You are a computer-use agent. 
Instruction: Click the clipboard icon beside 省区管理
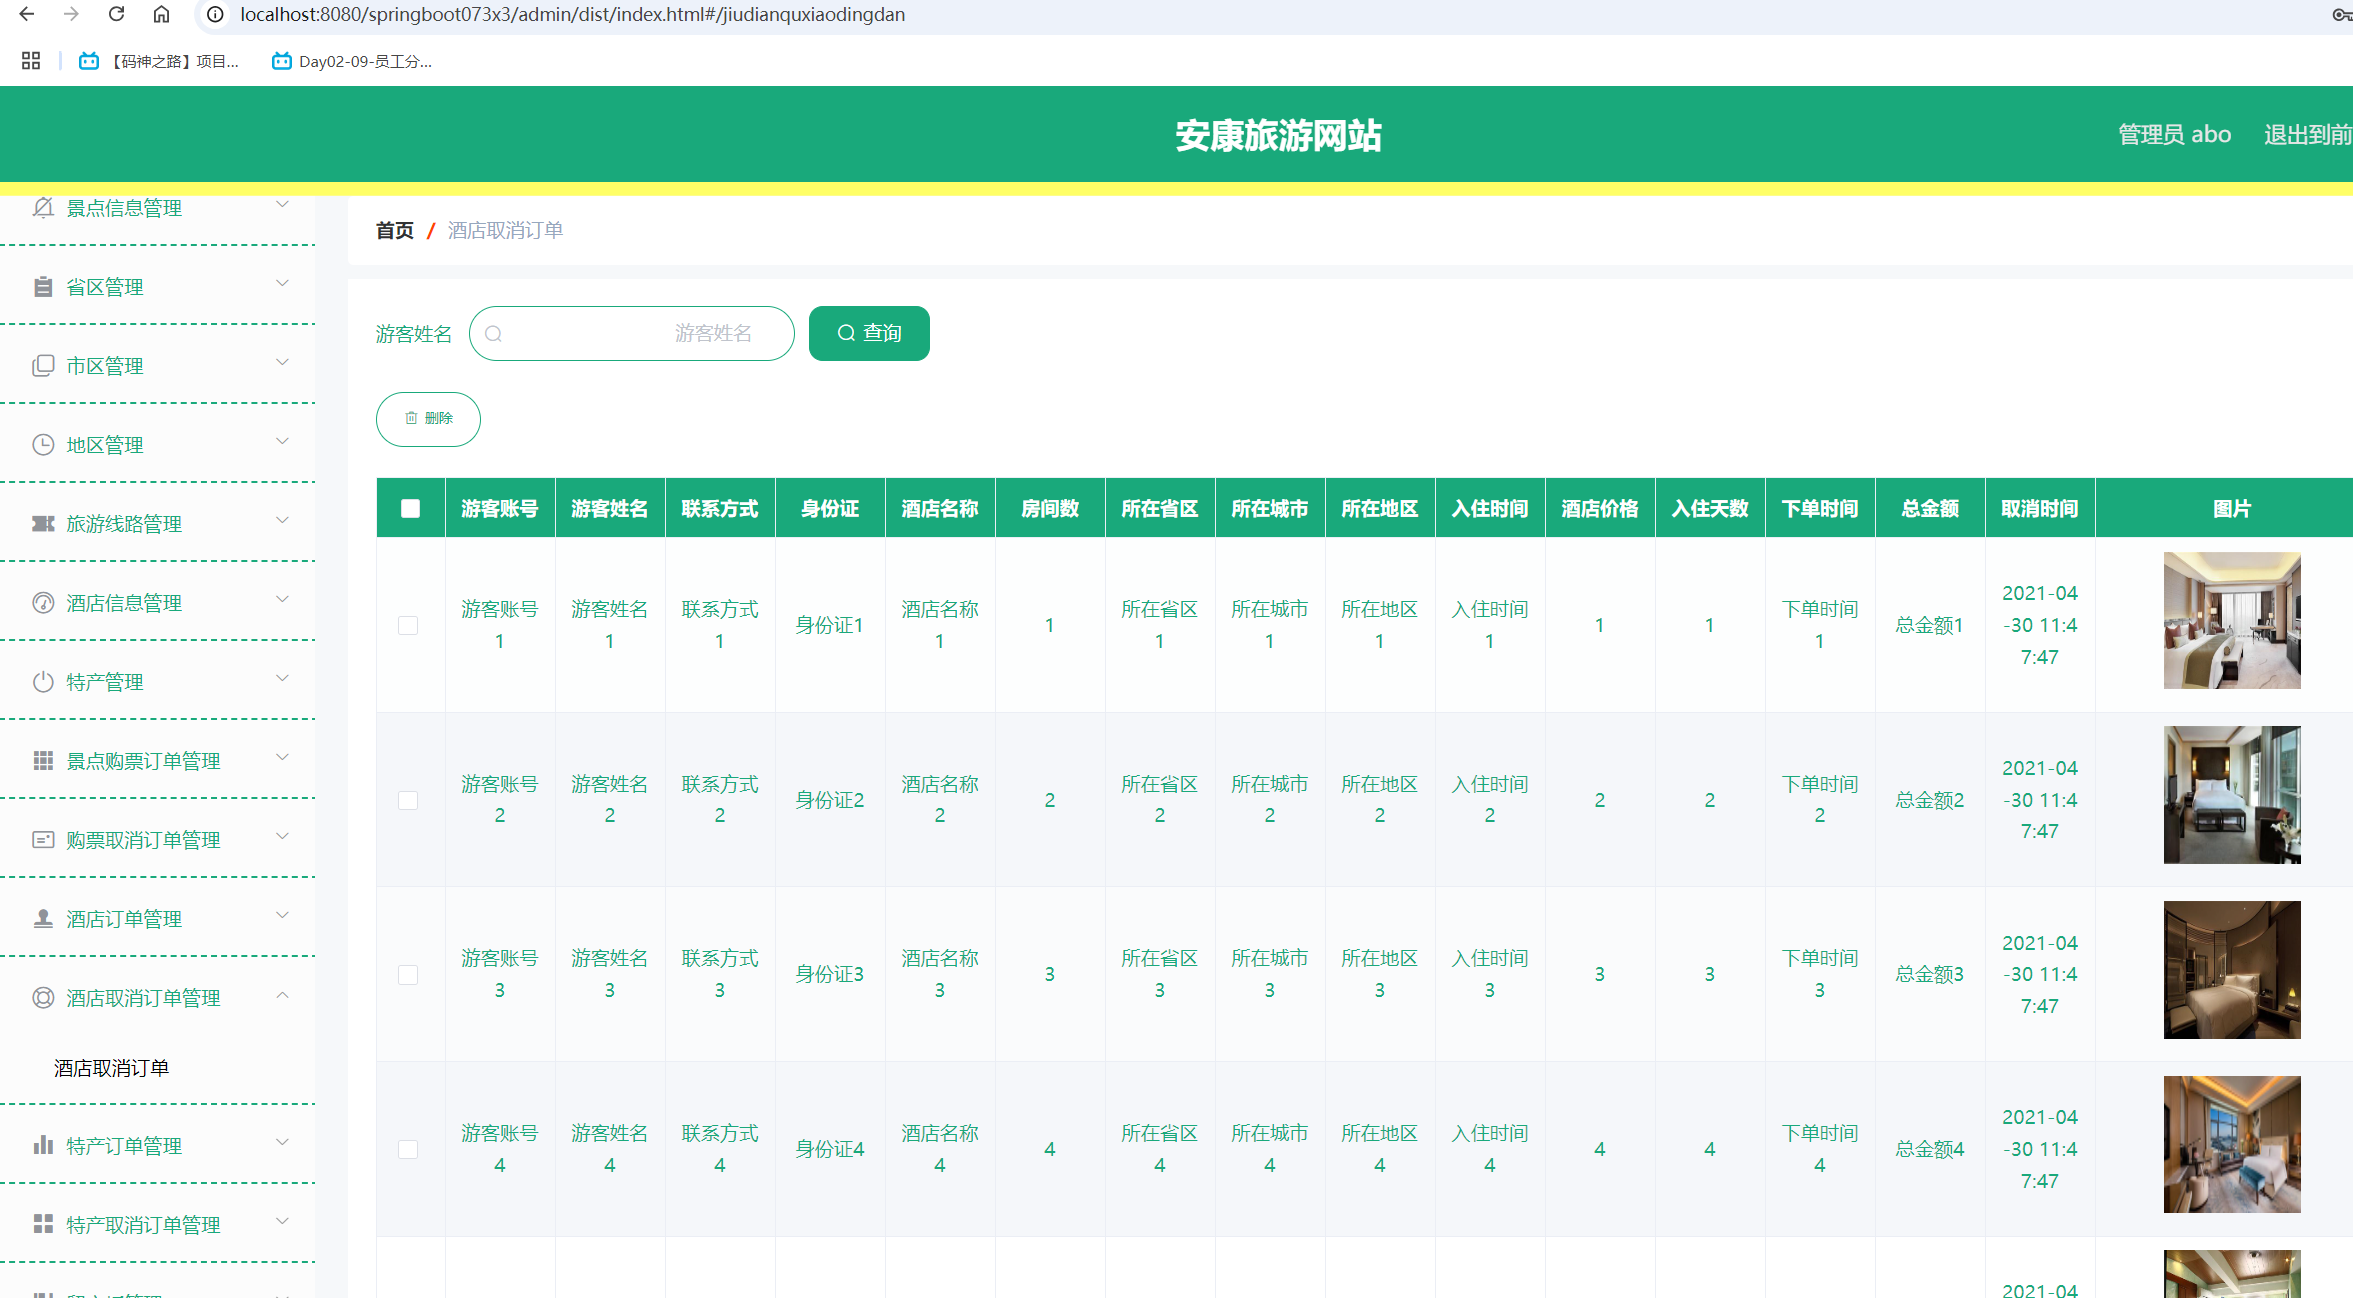point(43,287)
